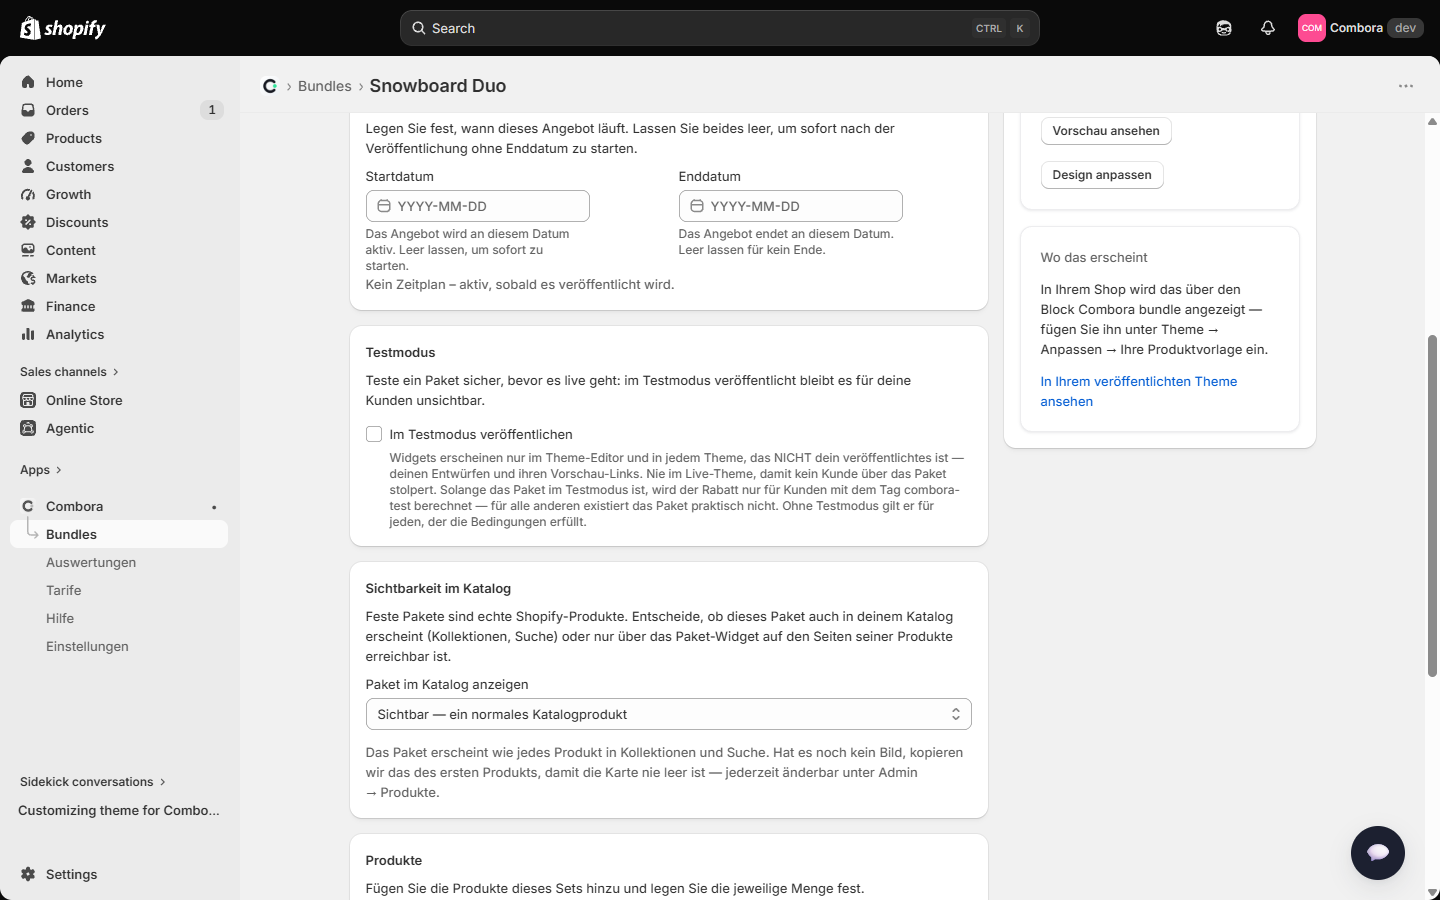
Task: Open the three-dot more actions menu
Action: pyautogui.click(x=1406, y=86)
